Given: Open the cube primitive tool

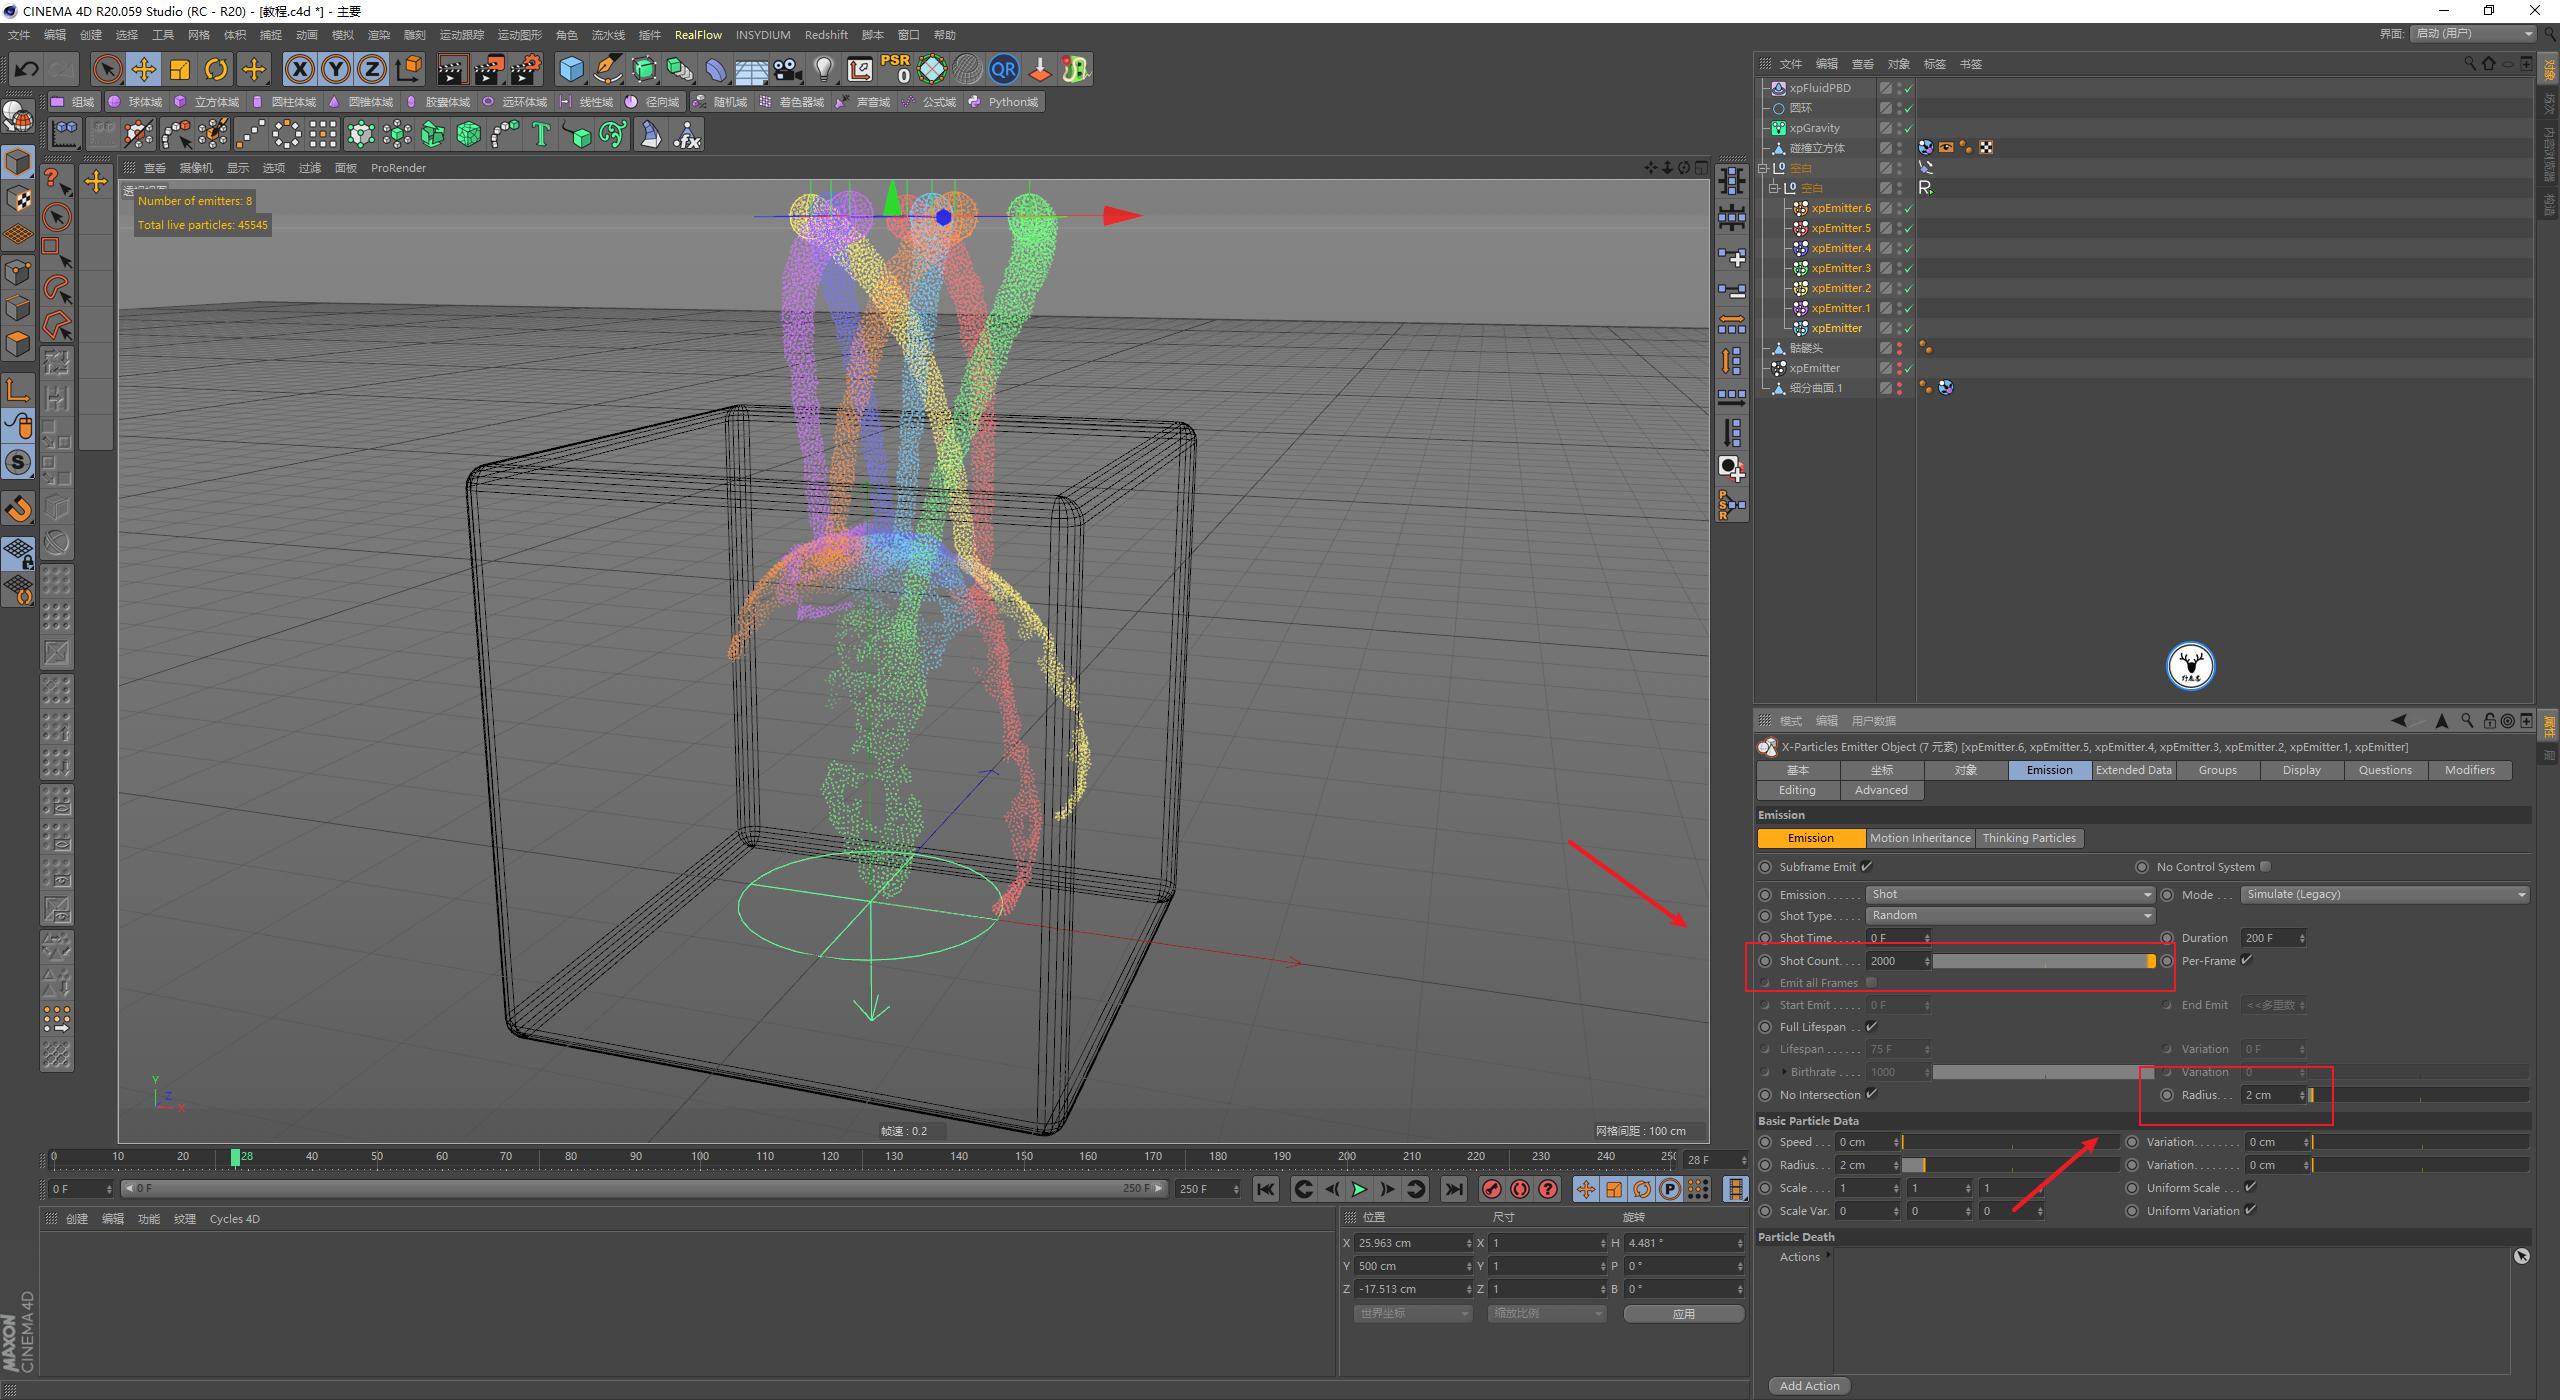Looking at the screenshot, I should pyautogui.click(x=572, y=69).
